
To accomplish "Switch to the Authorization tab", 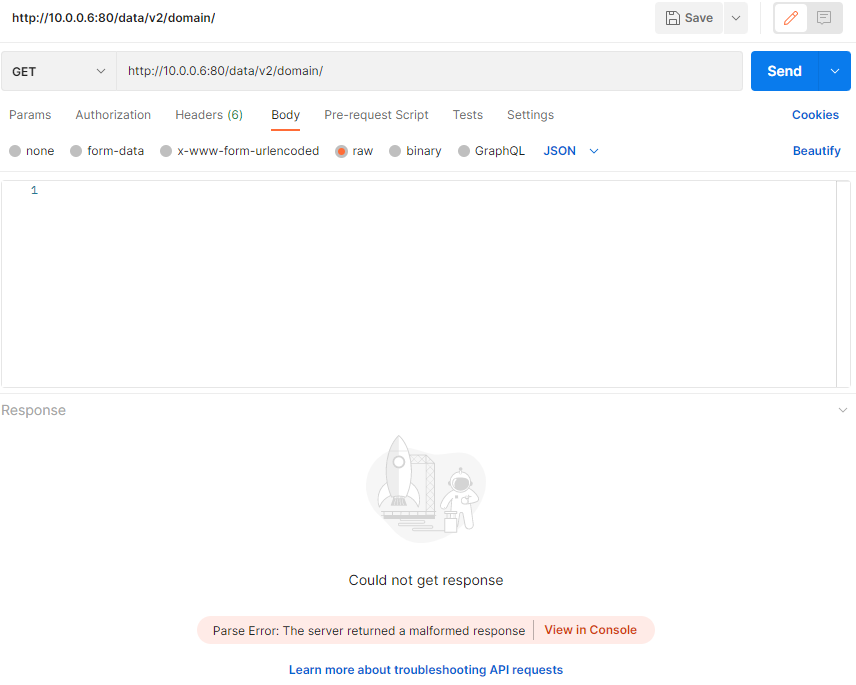I will pyautogui.click(x=112, y=115).
